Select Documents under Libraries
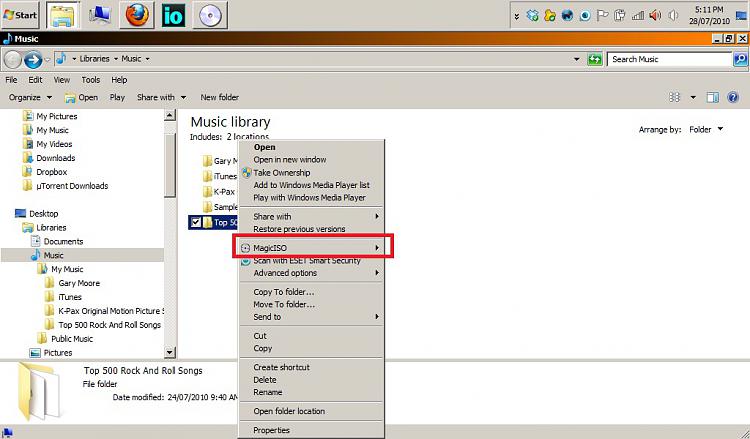The height and width of the screenshot is (439, 750). click(63, 241)
